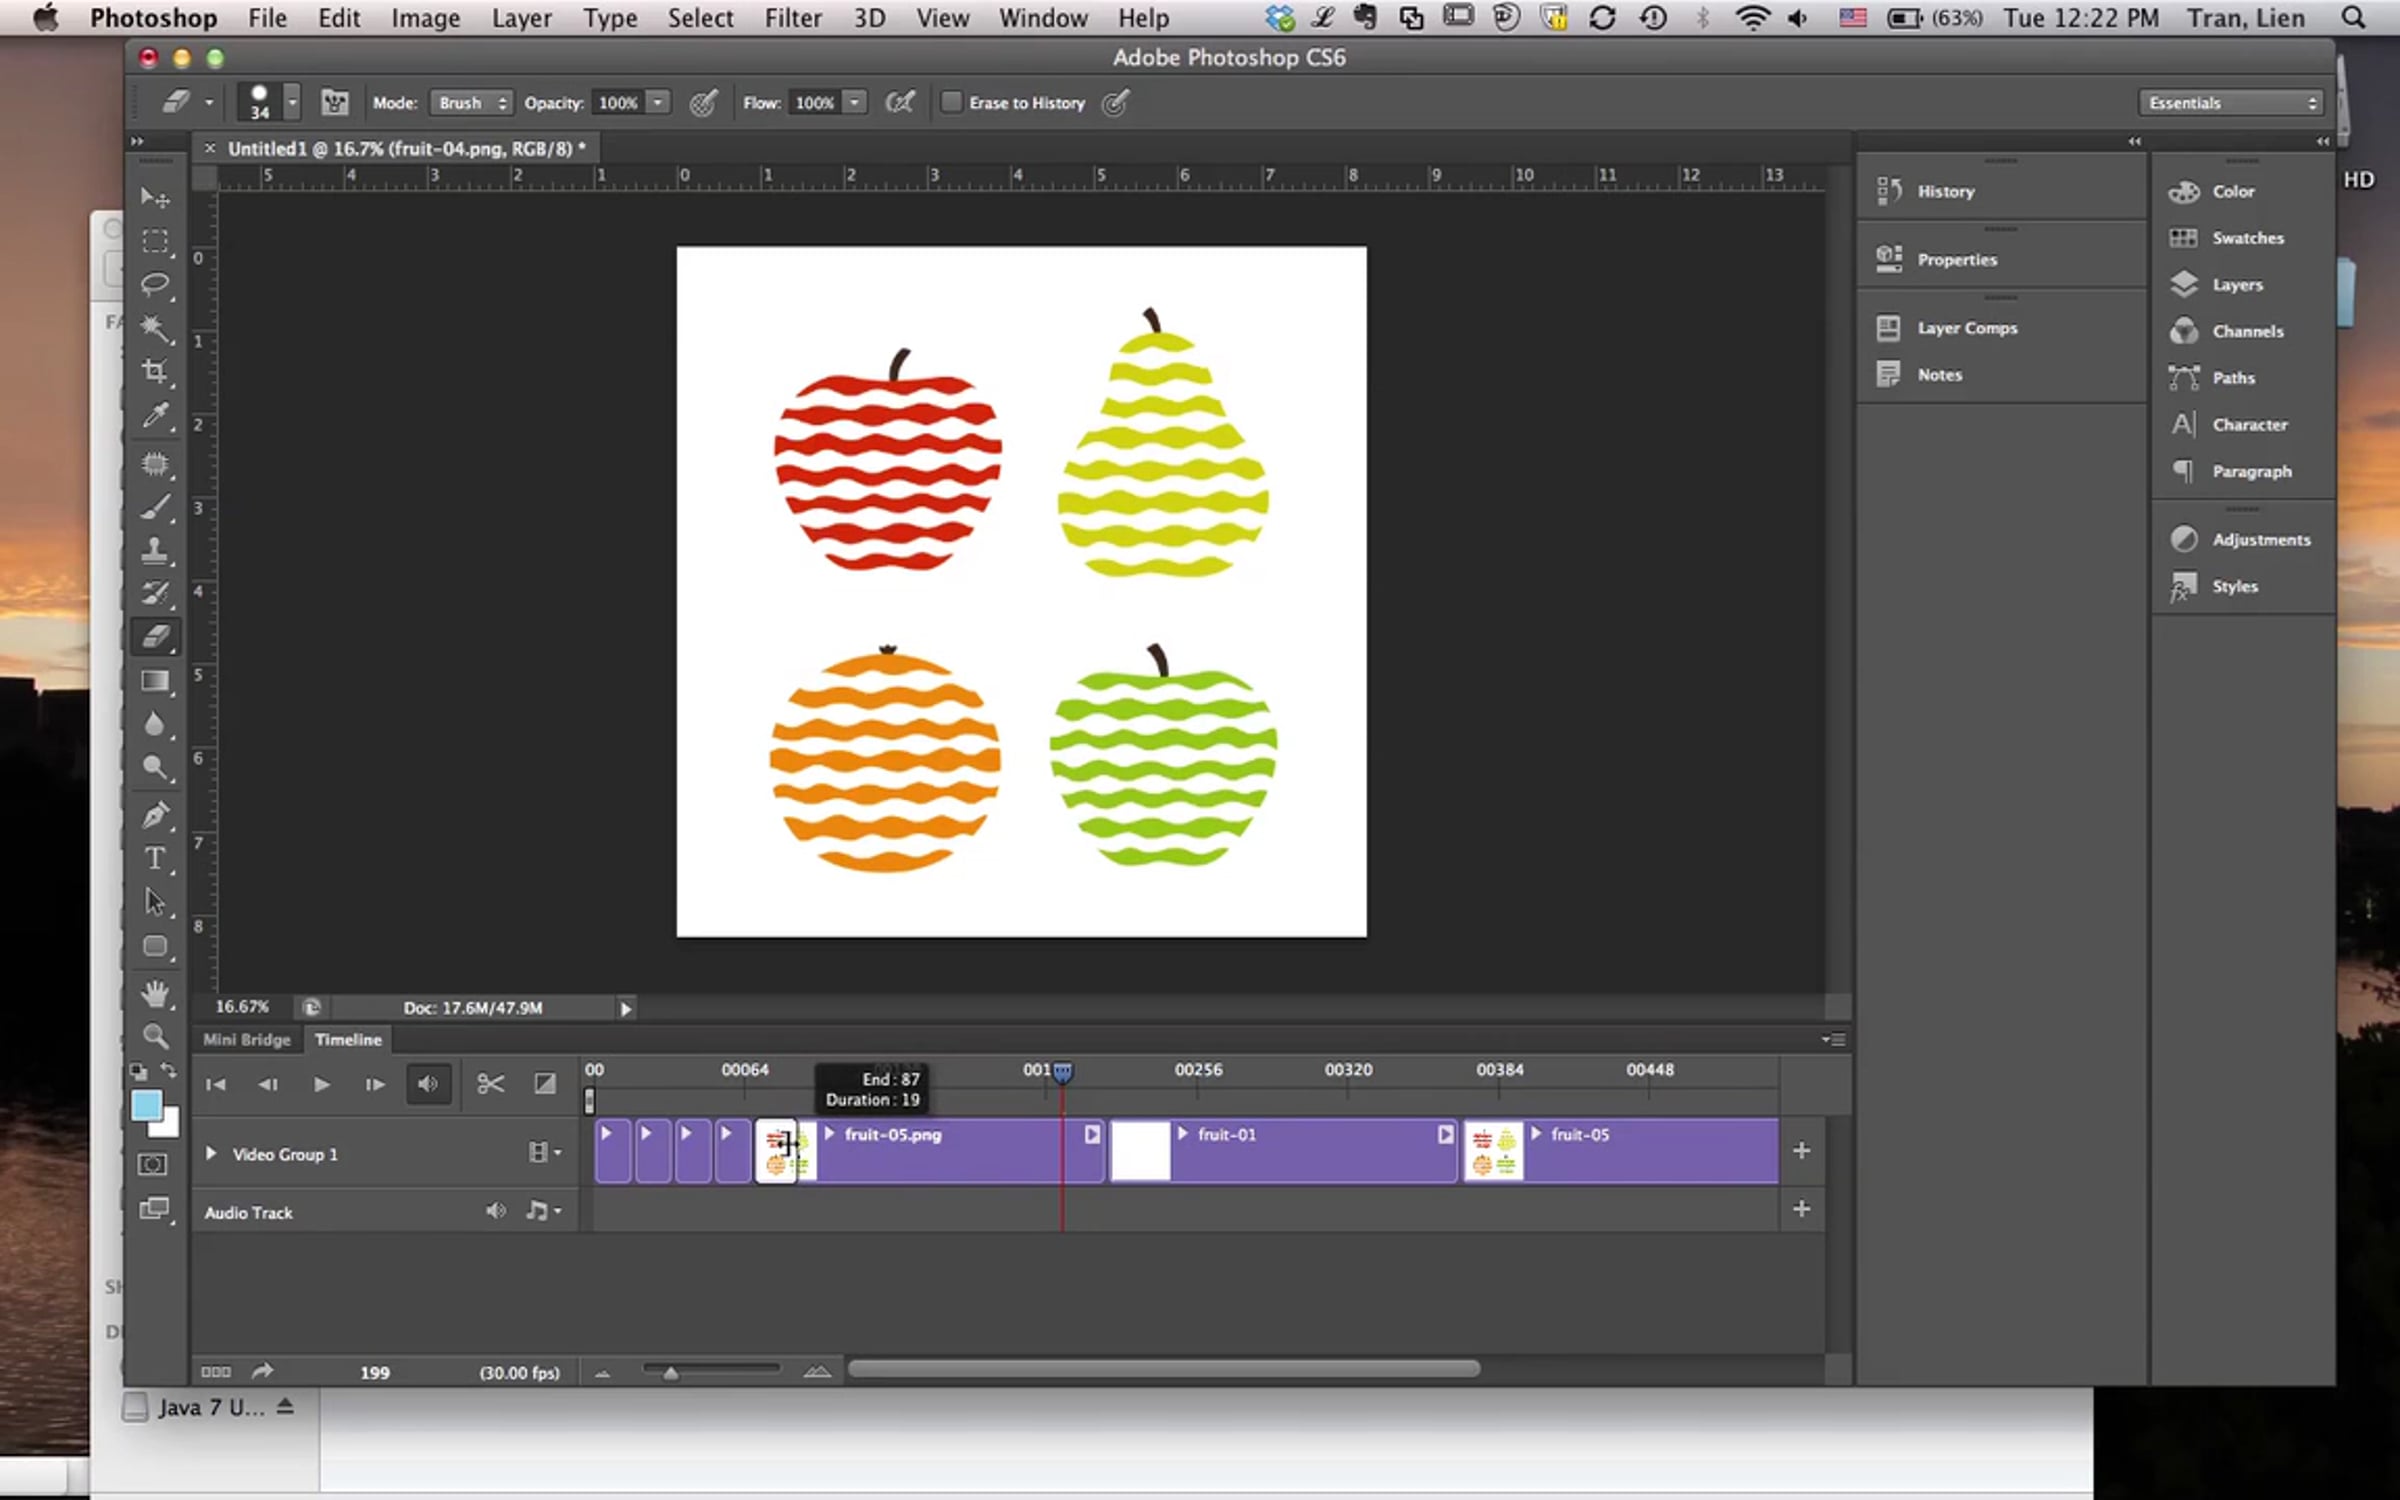Expand the Video Group 1 track

[211, 1153]
